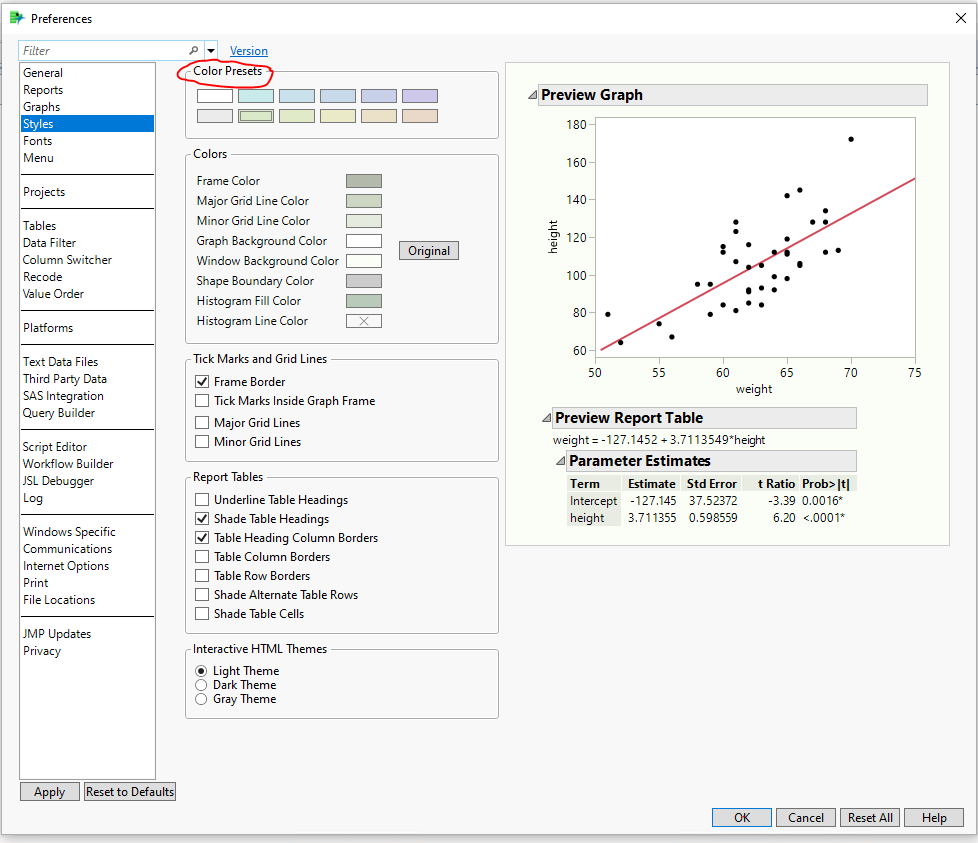The width and height of the screenshot is (978, 843).
Task: Click the Version link
Action: point(248,50)
